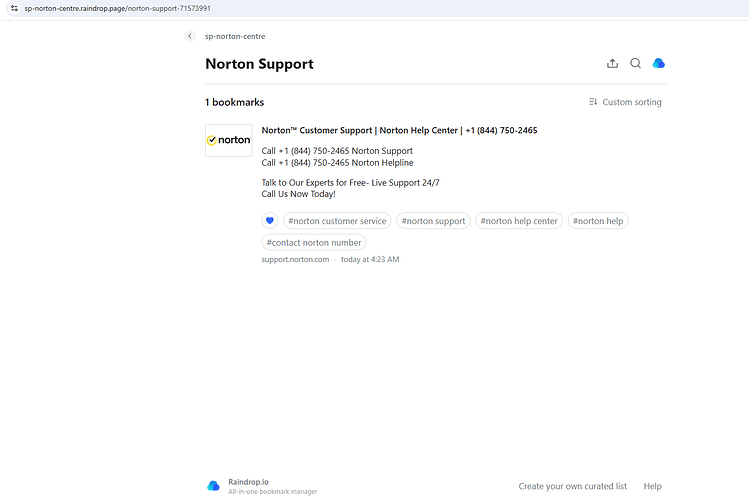749x499 pixels.
Task: Click the browser address bar URL
Action: (x=118, y=8)
